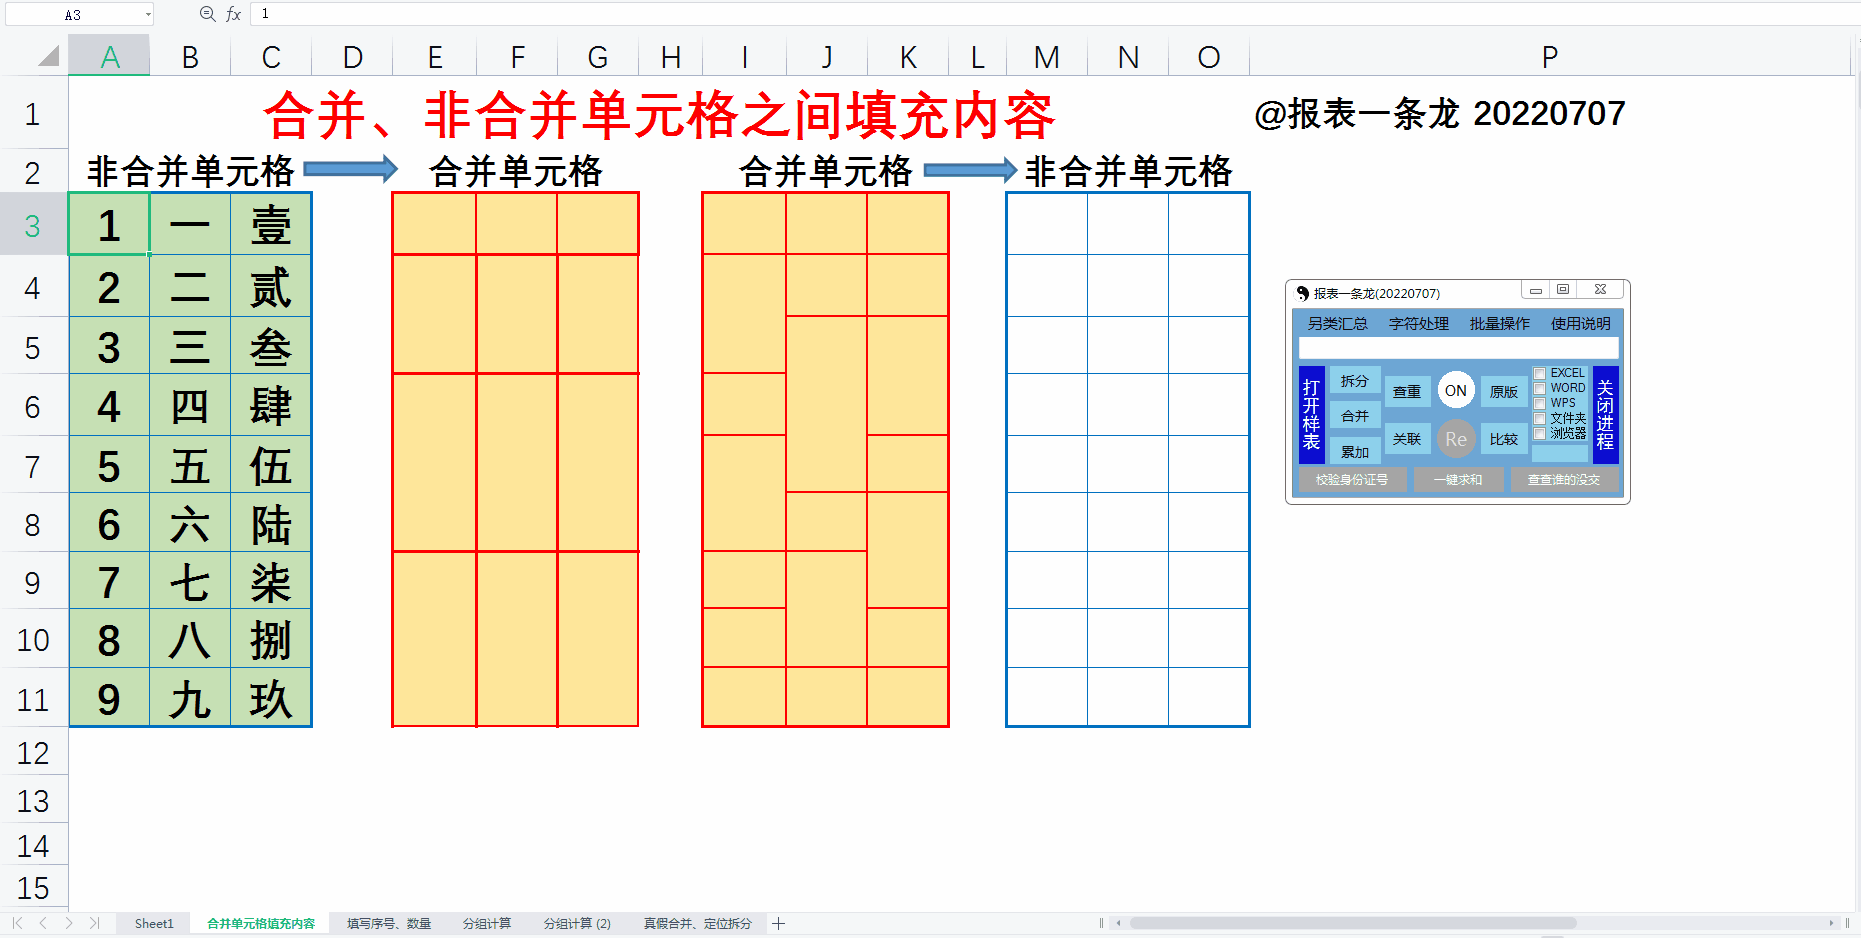Viewport: 1861px width, 938px height.
Task: Check the 浏览器 checkbox
Action: tap(1540, 433)
